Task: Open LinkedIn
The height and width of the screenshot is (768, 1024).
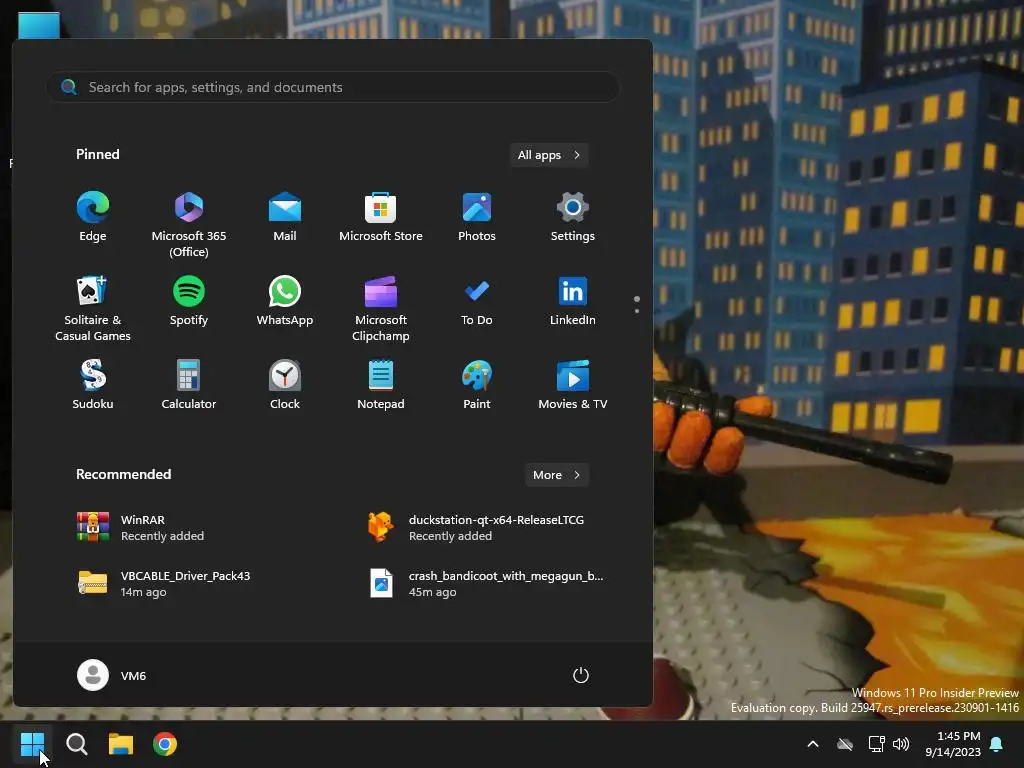Action: point(573,301)
